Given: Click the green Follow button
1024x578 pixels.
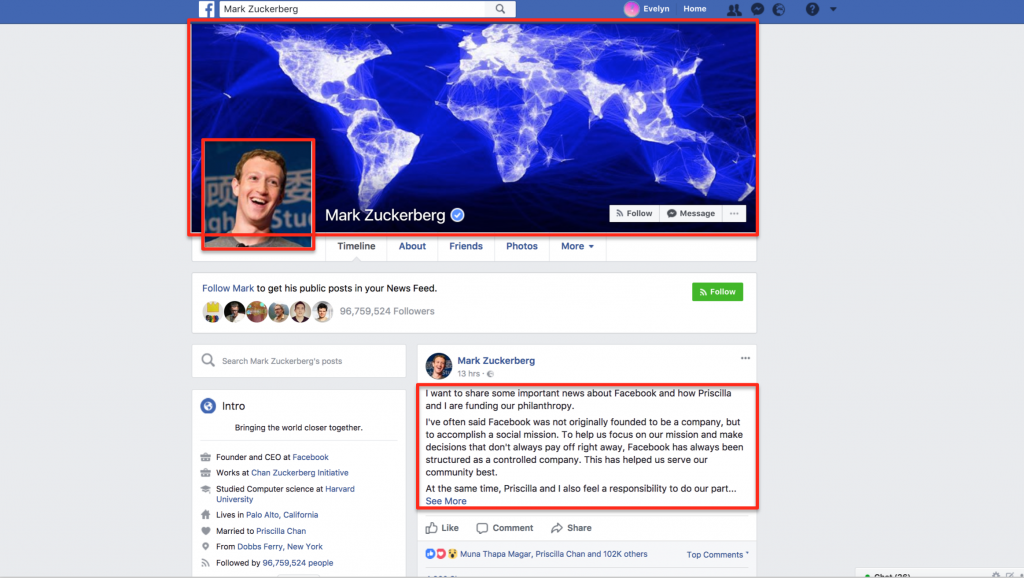Looking at the screenshot, I should pos(717,292).
